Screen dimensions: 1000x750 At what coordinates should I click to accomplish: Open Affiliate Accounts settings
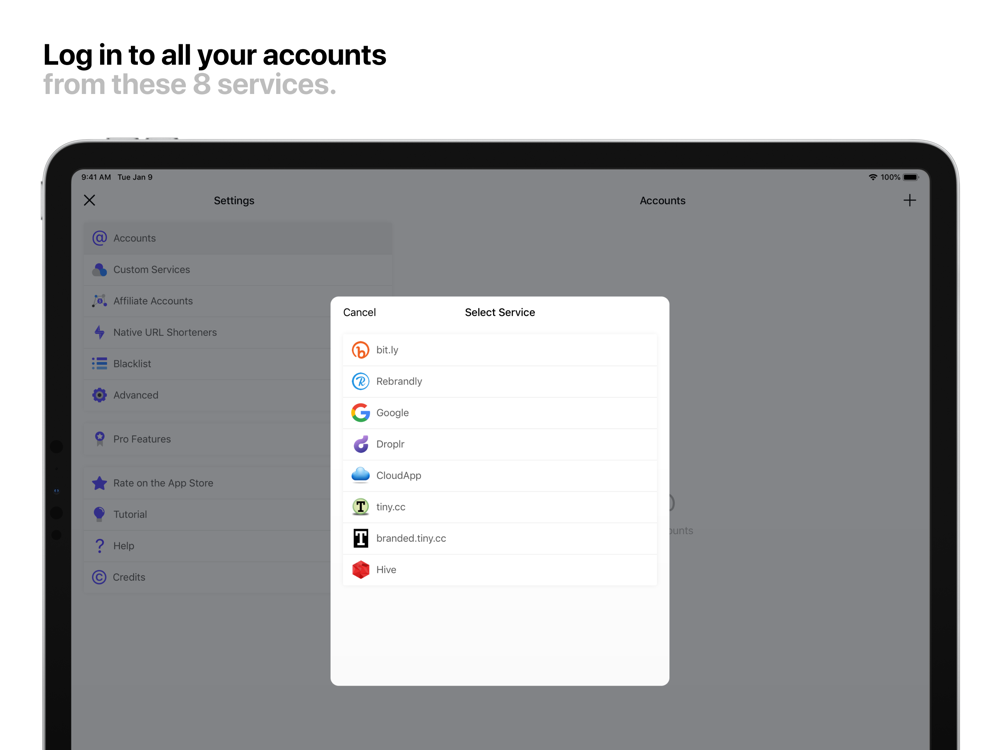[x=207, y=301]
